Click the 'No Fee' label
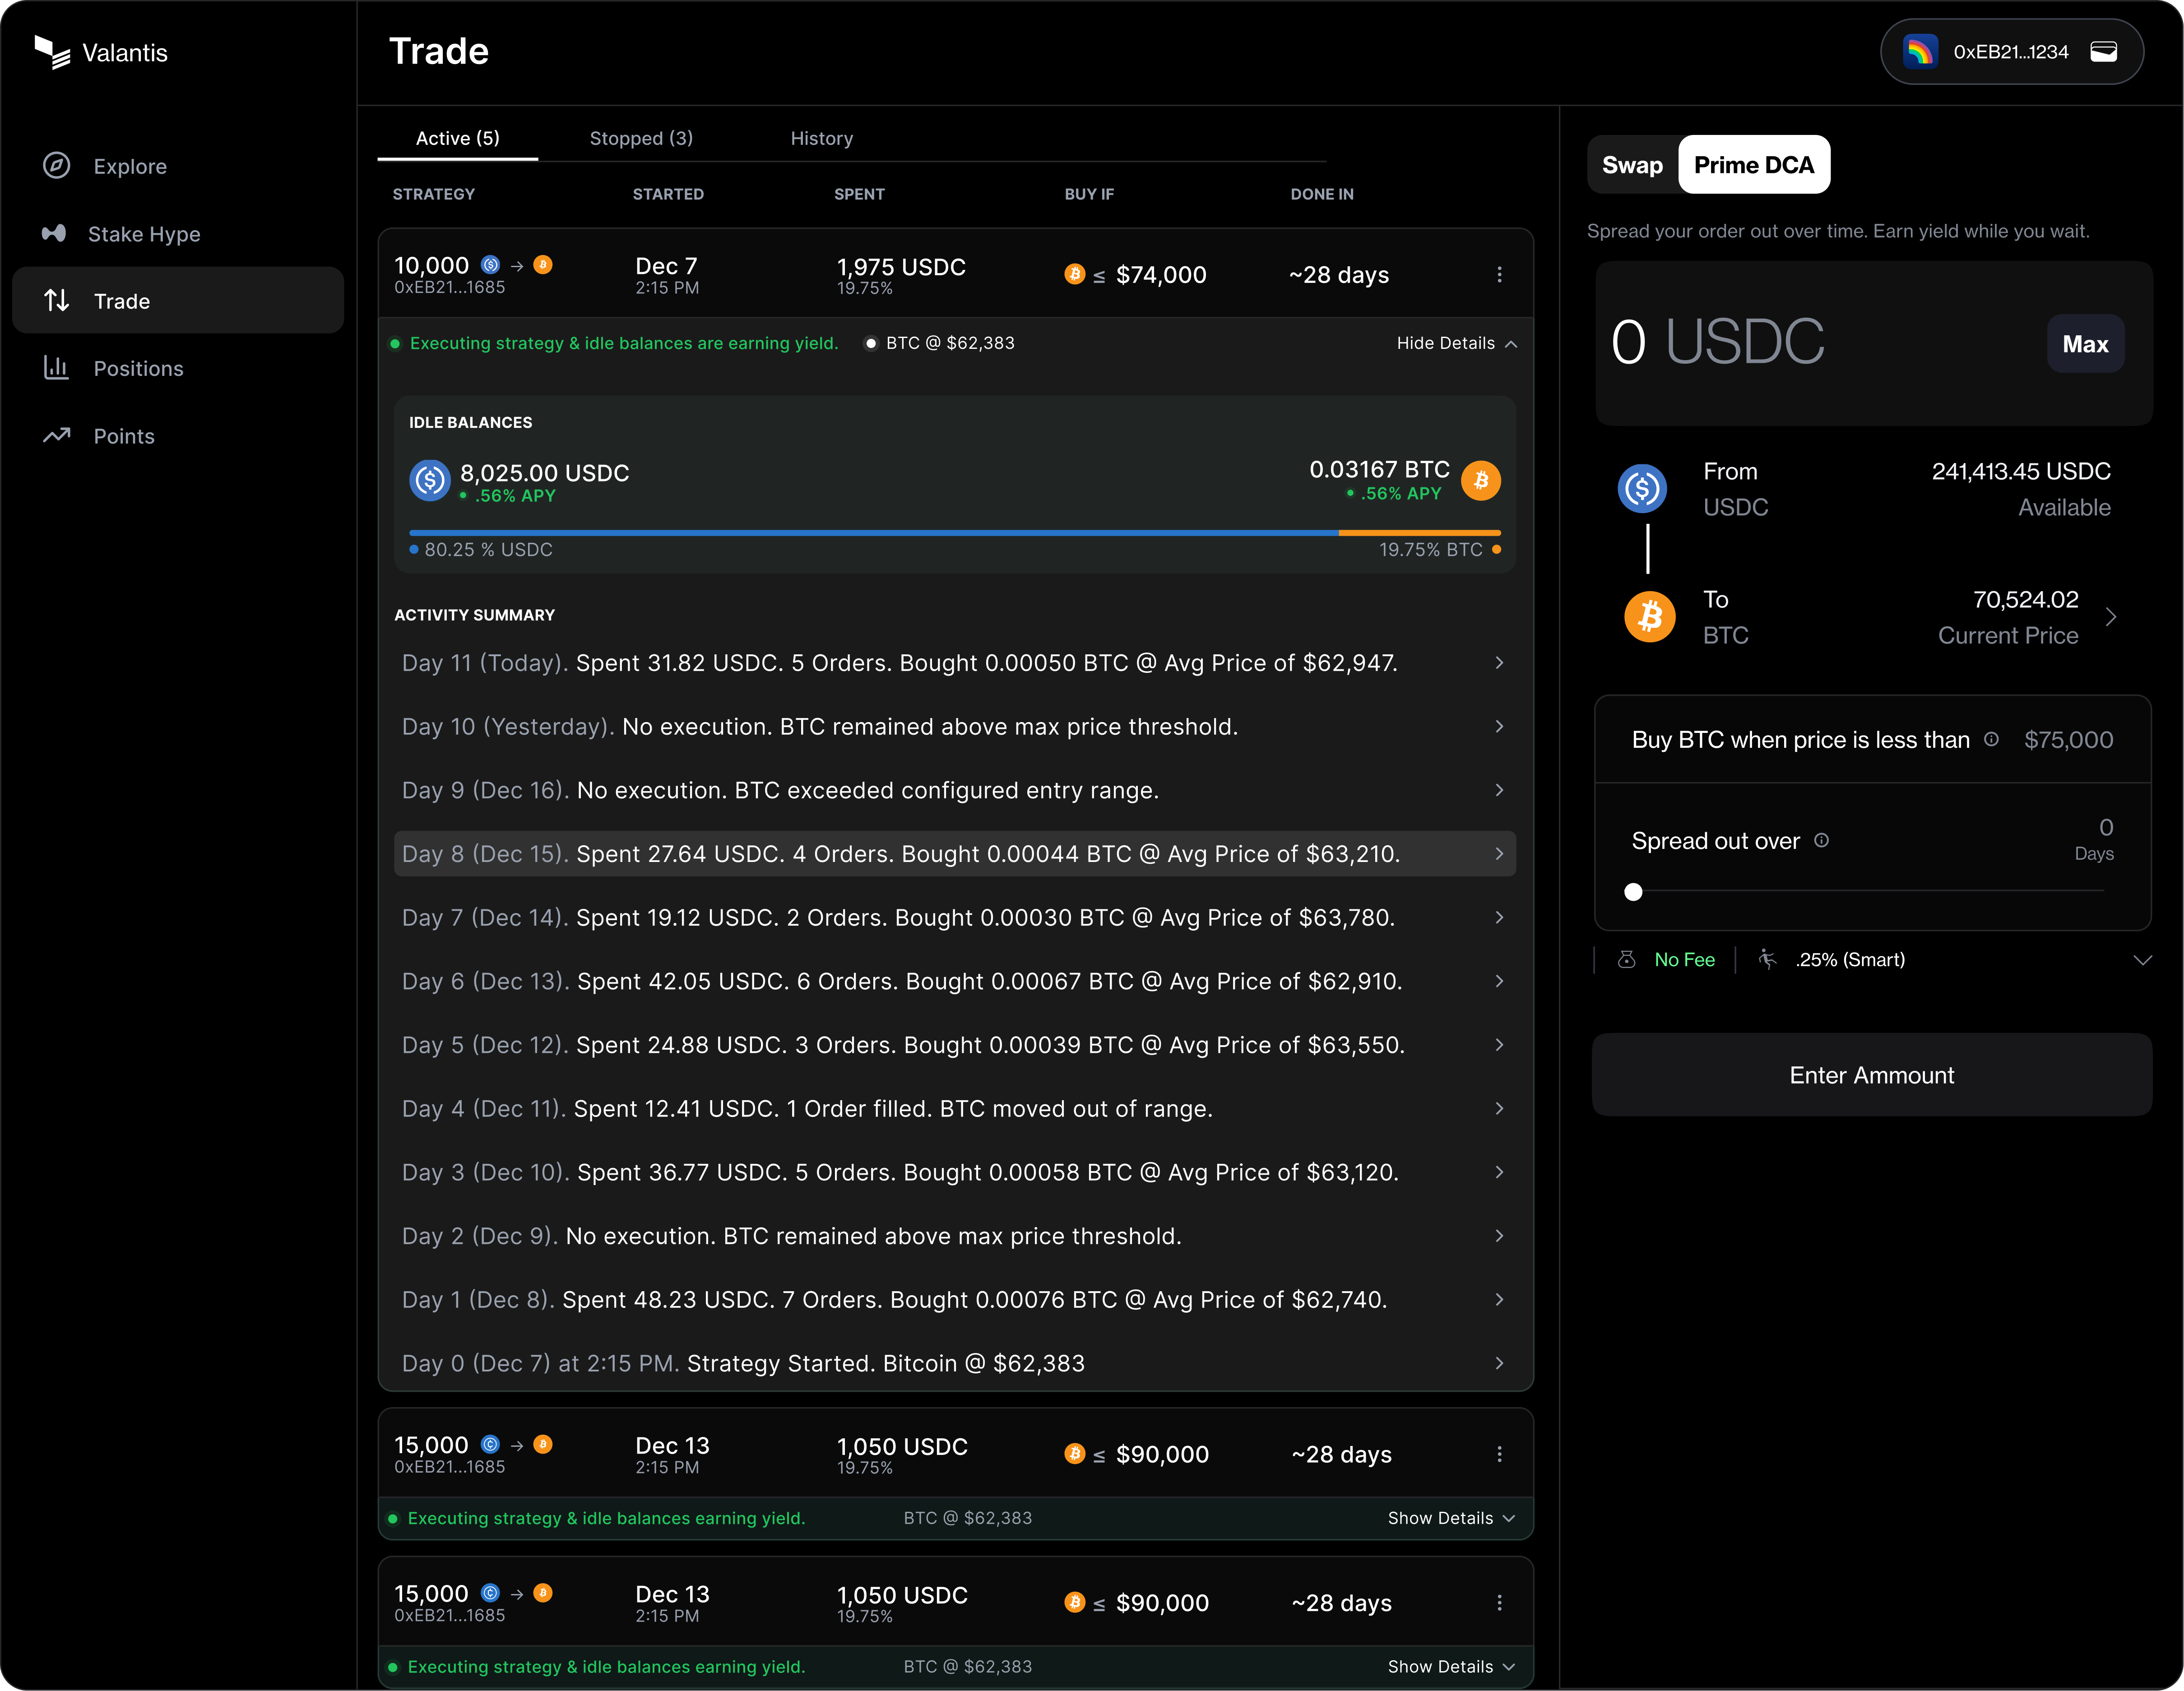Viewport: 2184px width, 1691px height. (x=1684, y=960)
